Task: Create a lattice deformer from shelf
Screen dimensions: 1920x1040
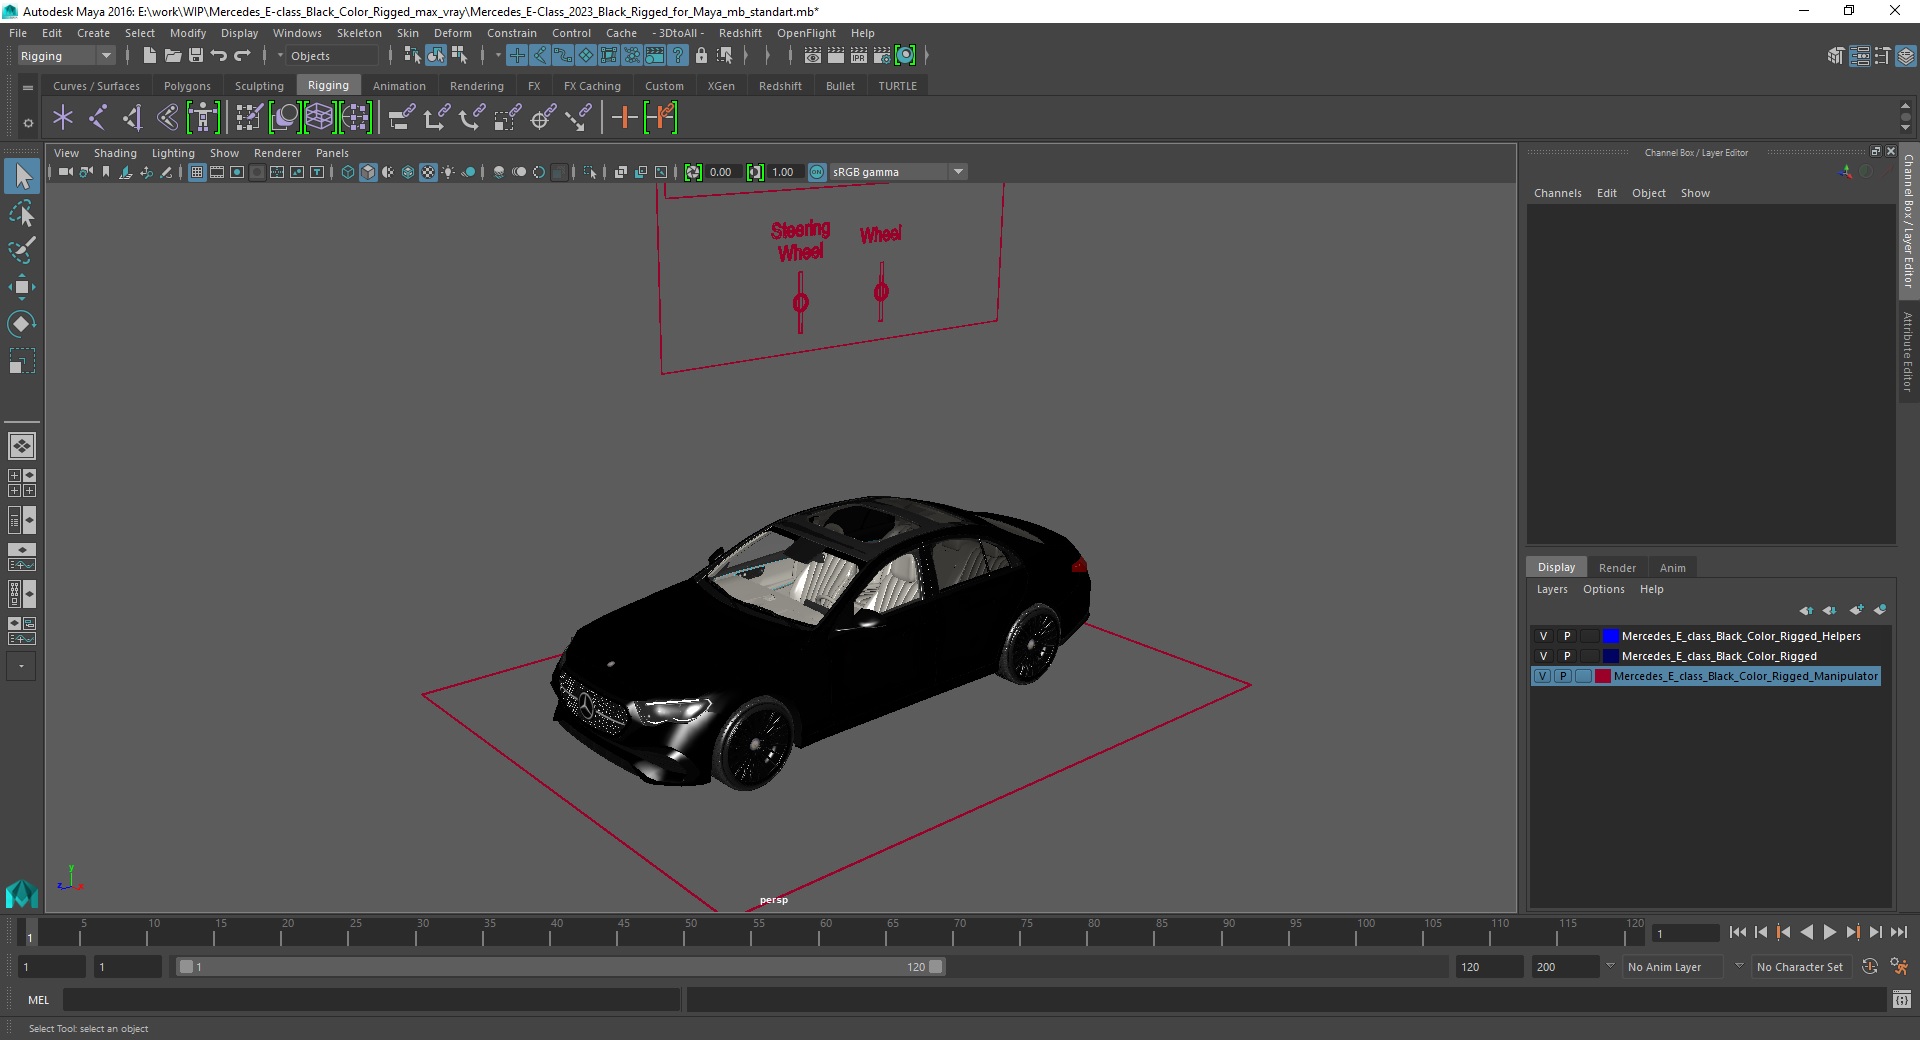Action: click(319, 118)
